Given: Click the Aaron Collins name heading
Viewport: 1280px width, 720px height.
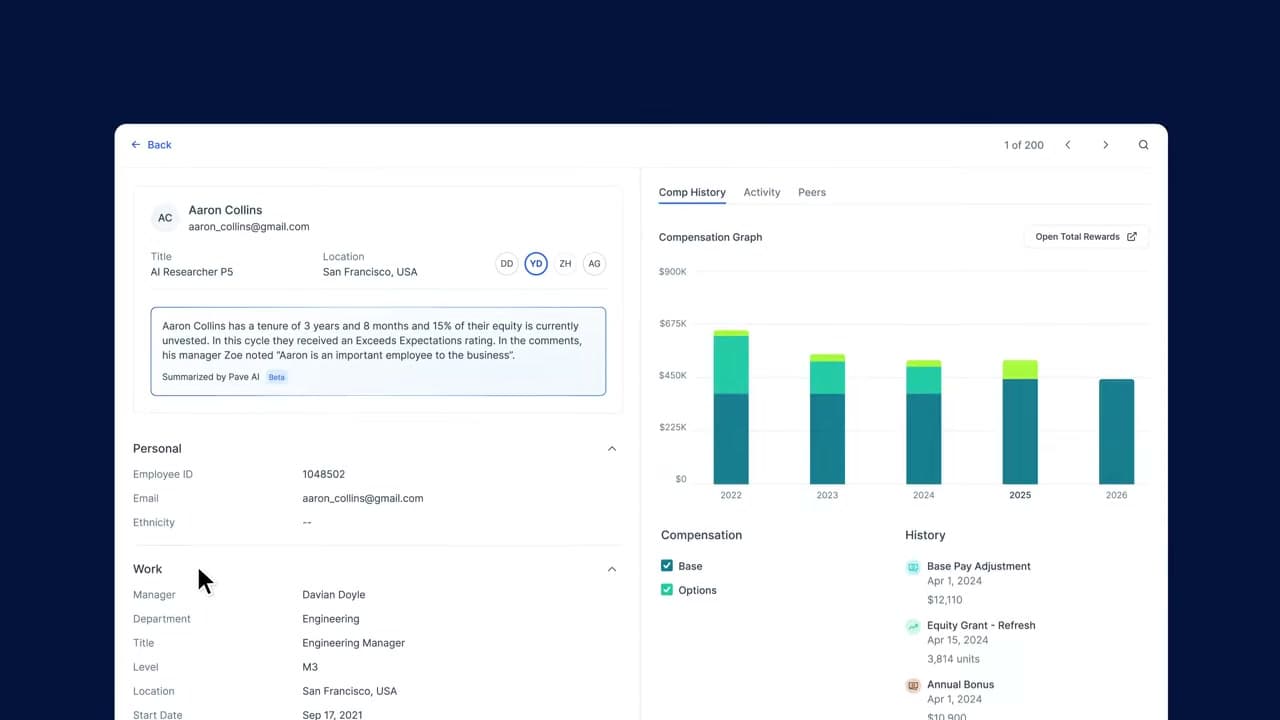Looking at the screenshot, I should [225, 210].
